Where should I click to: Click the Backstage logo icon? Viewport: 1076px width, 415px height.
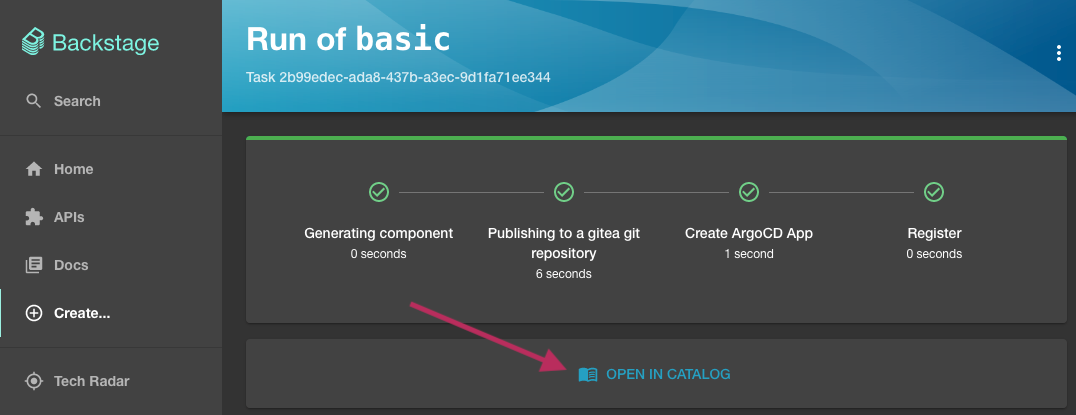tap(33, 43)
